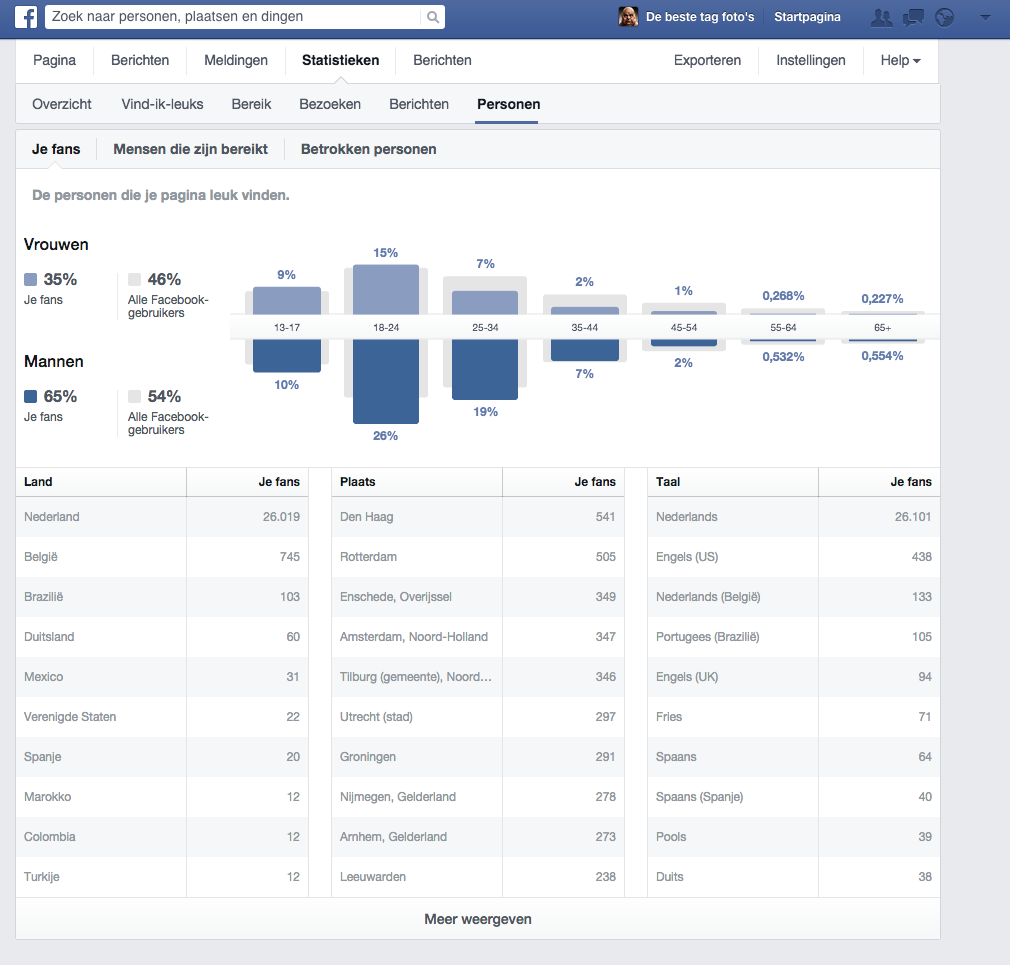This screenshot has height=965, width=1010.
Task: Select the Fries language row
Action: pyautogui.click(x=794, y=716)
